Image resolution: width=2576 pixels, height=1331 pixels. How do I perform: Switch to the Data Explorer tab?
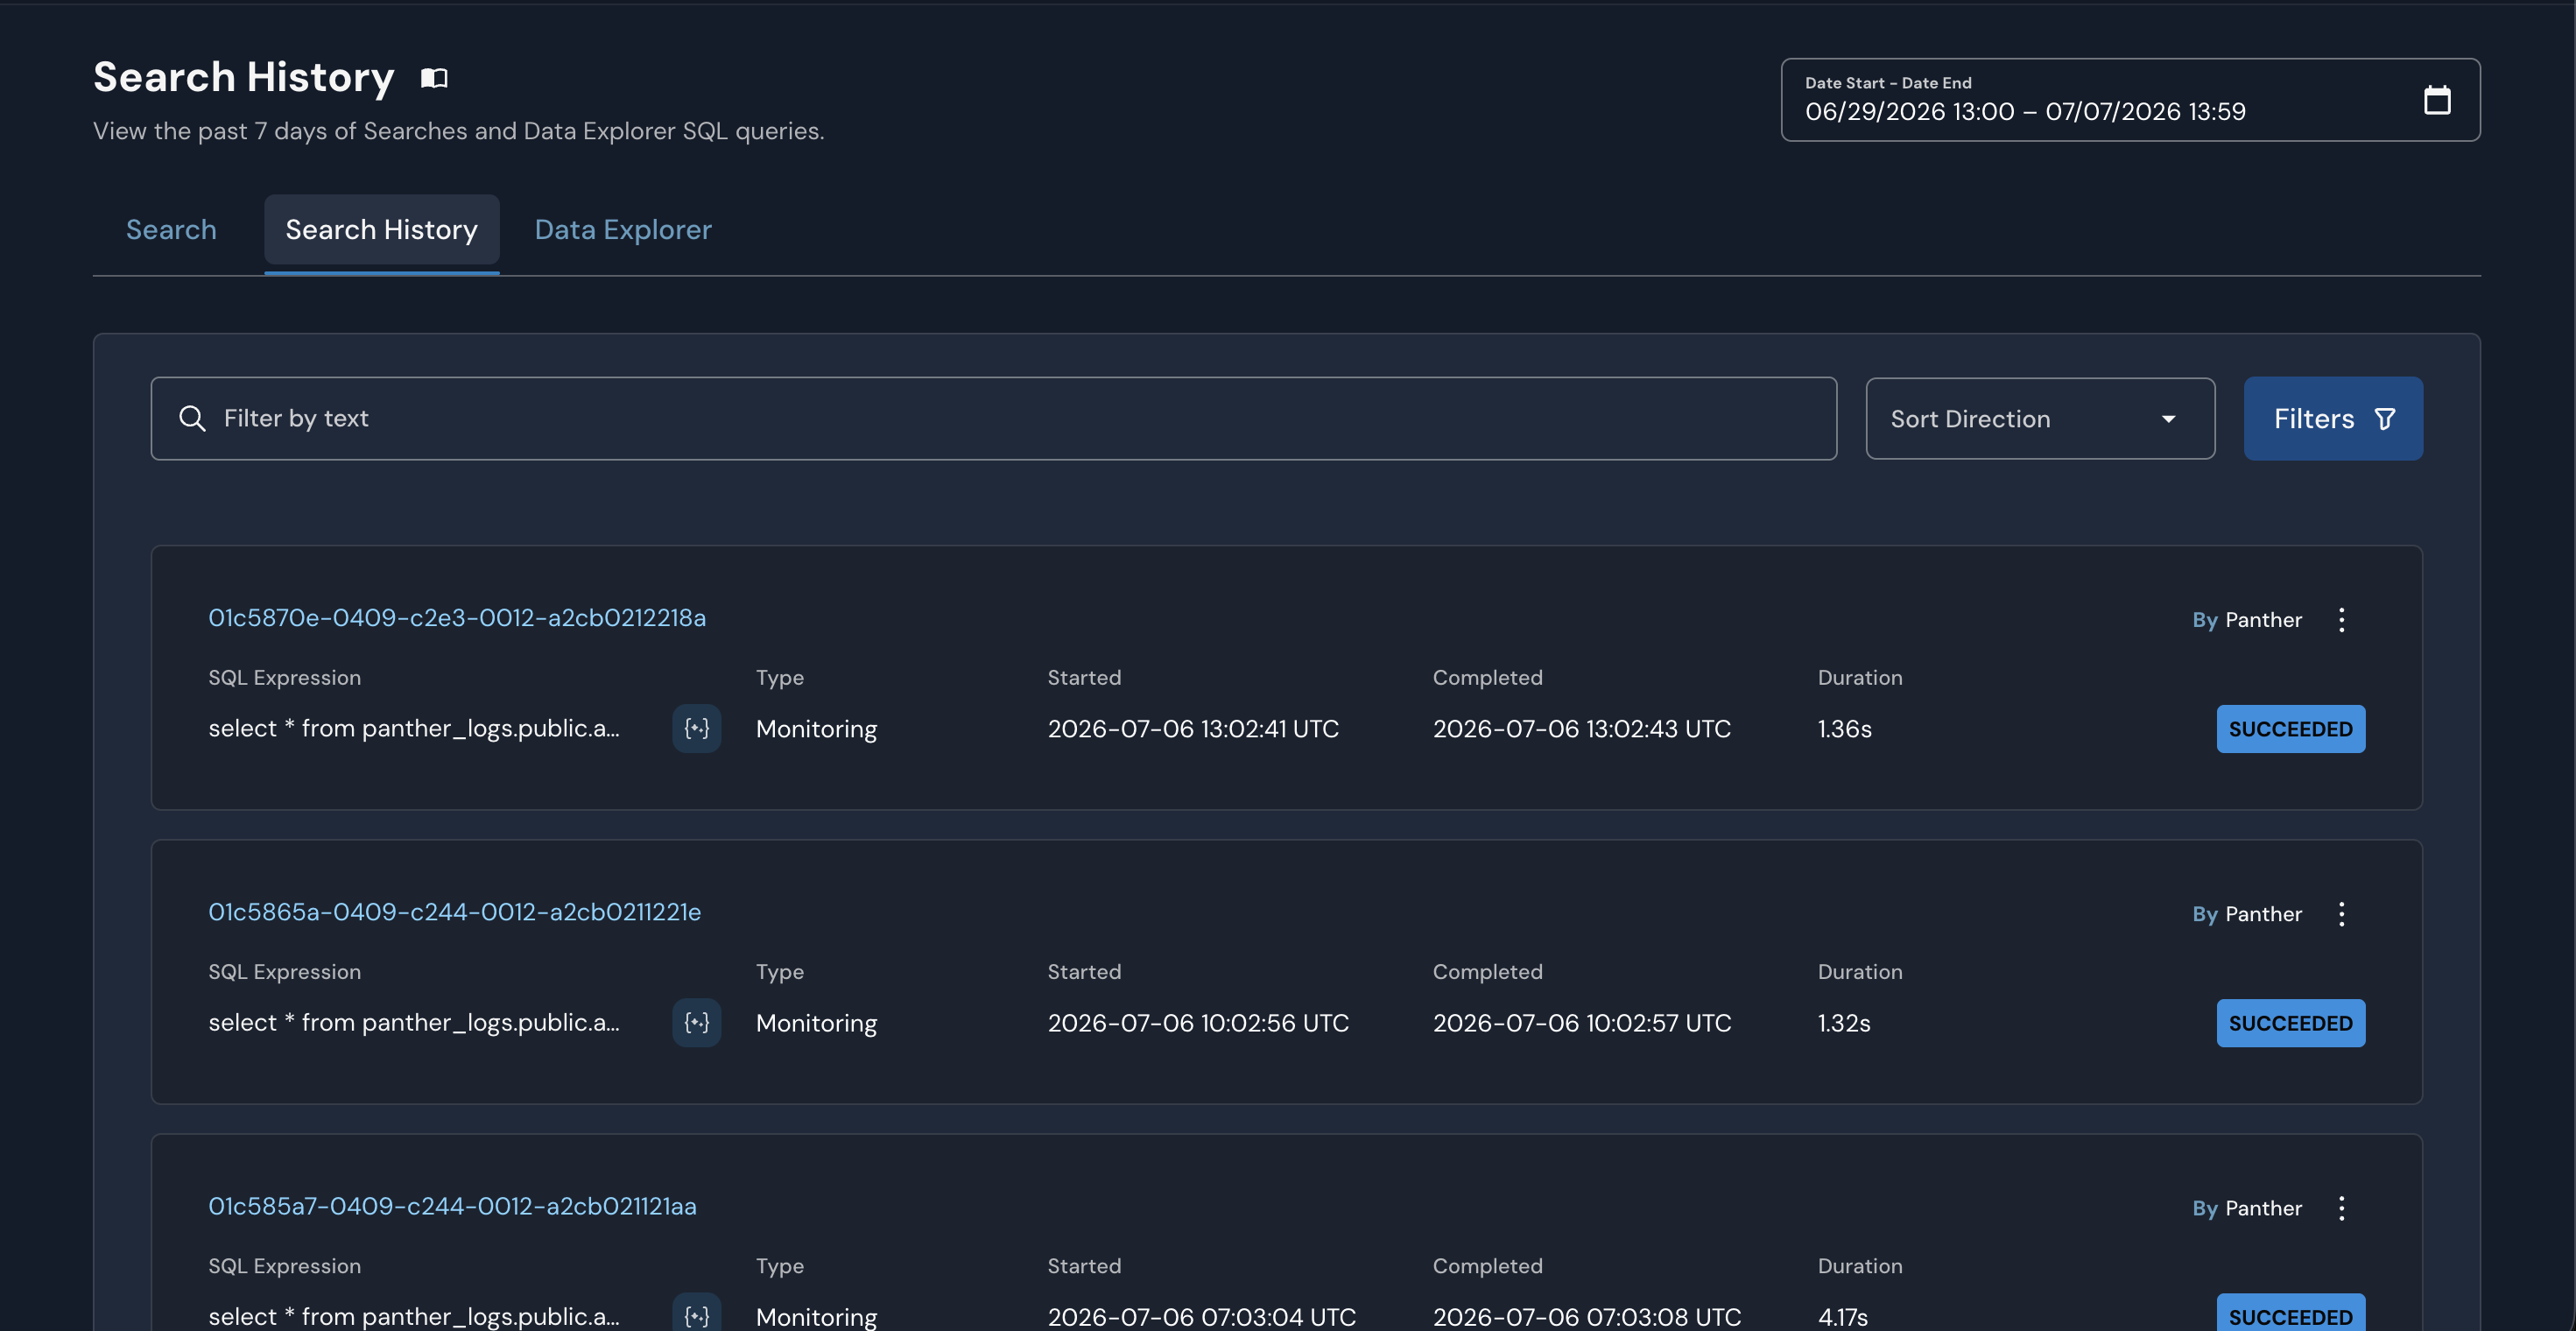tap(623, 229)
